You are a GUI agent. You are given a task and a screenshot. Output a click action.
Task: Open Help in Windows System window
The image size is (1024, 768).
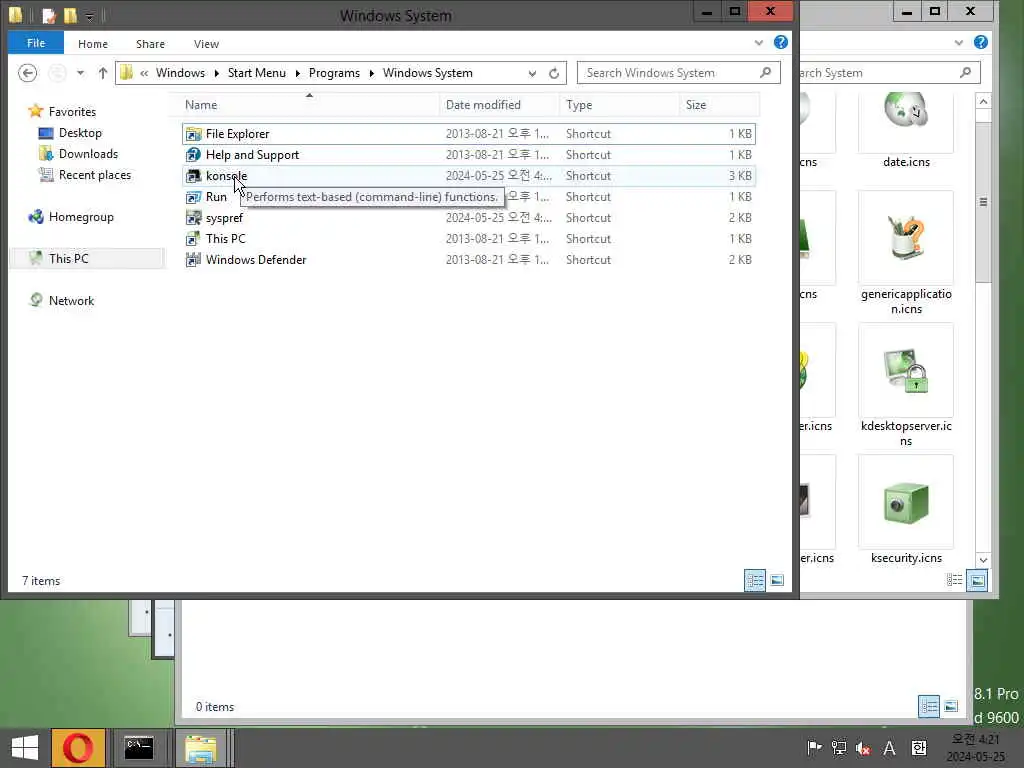tap(780, 42)
